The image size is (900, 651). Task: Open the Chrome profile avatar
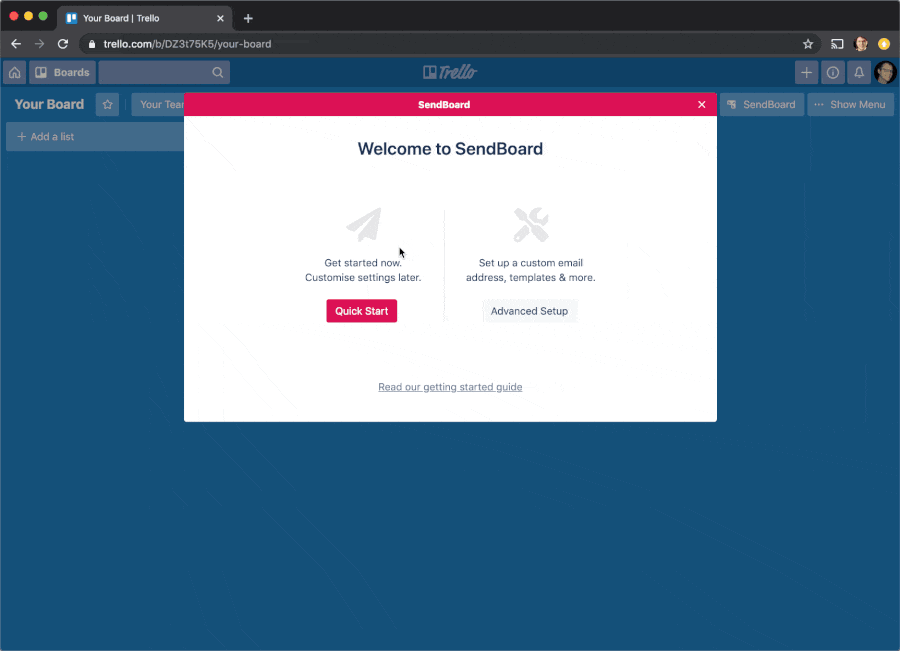coord(861,44)
